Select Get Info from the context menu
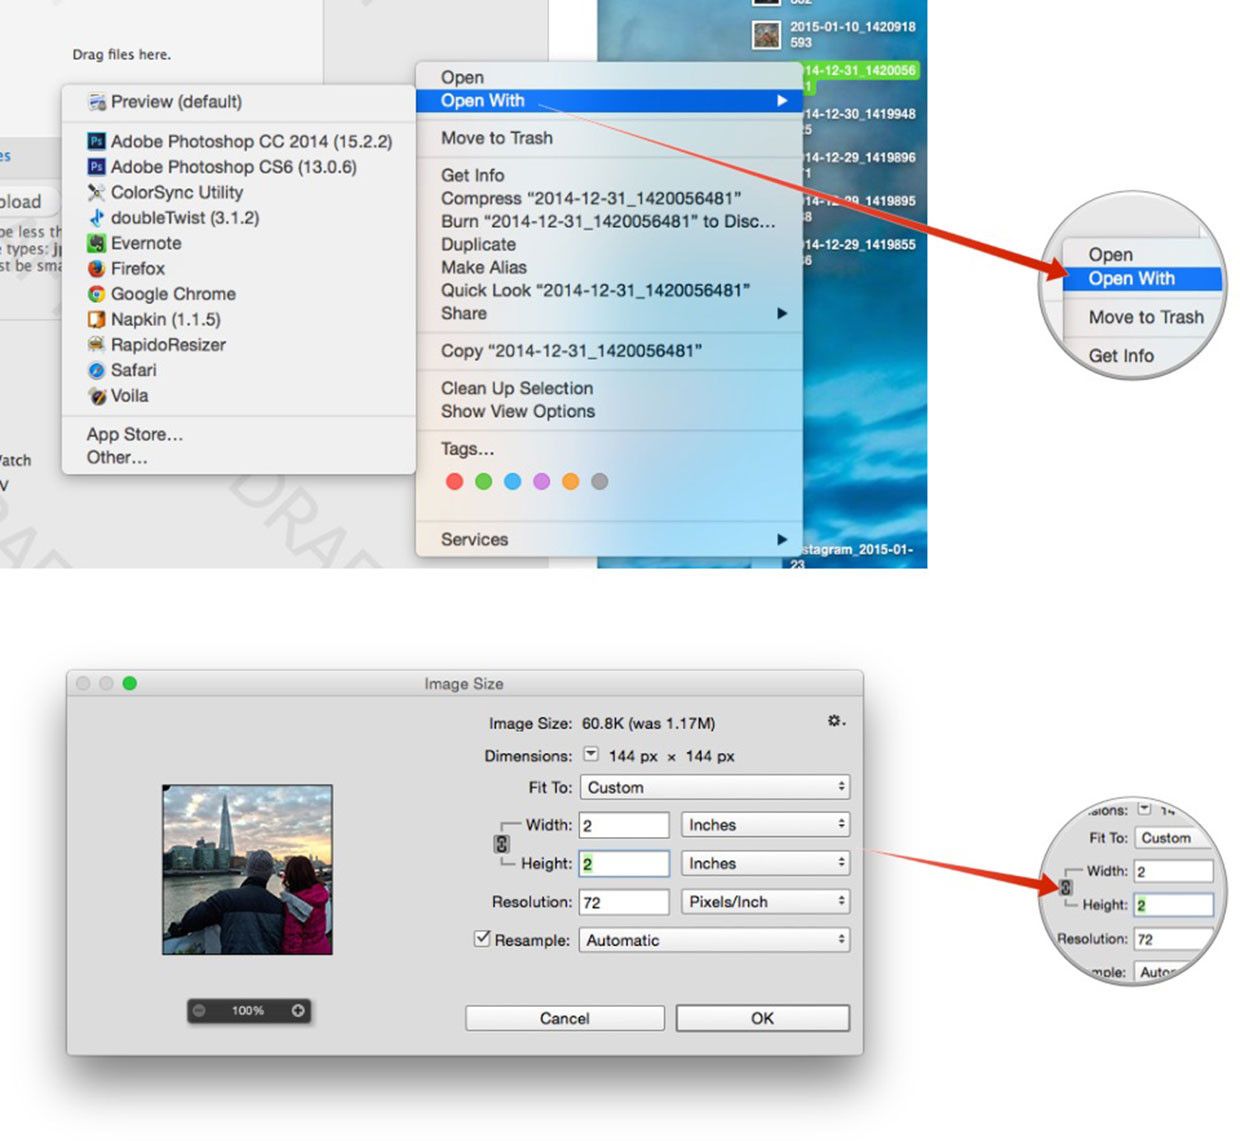Viewport: 1240px width, 1141px height. (473, 175)
